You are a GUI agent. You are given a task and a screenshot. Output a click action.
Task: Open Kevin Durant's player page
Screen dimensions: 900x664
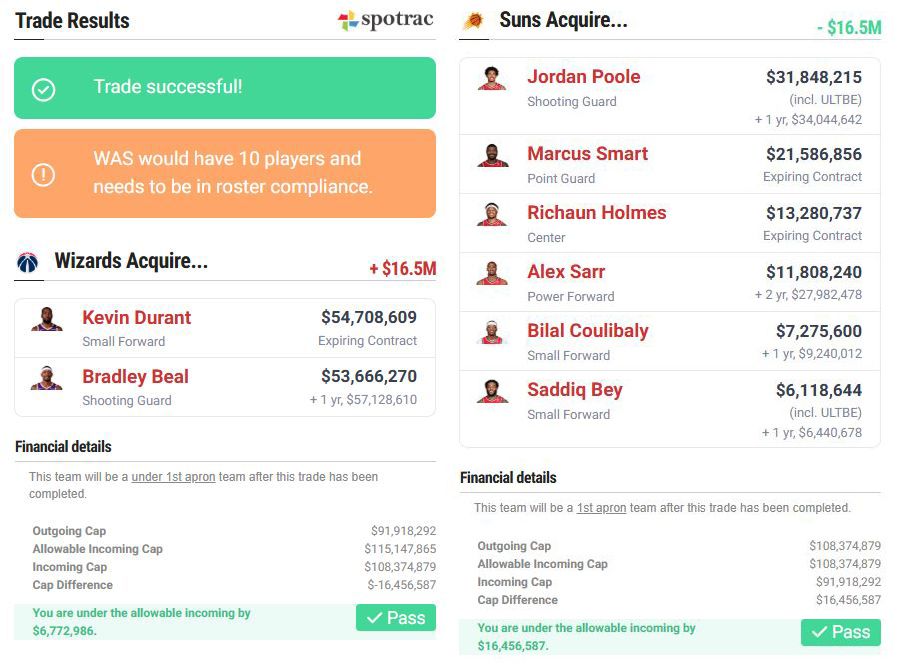pyautogui.click(x=136, y=318)
